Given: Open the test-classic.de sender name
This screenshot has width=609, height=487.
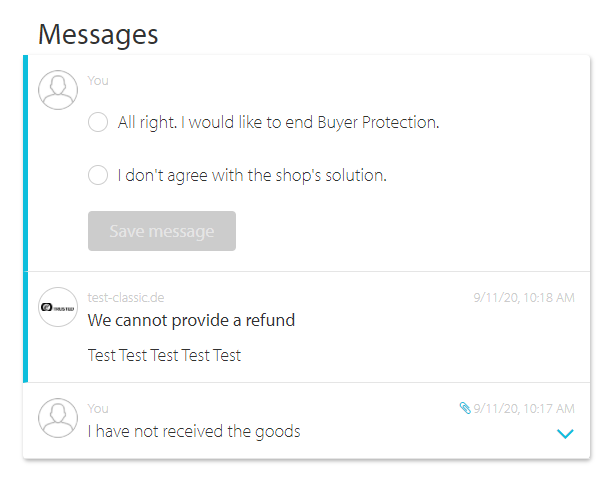Looking at the screenshot, I should (126, 297).
